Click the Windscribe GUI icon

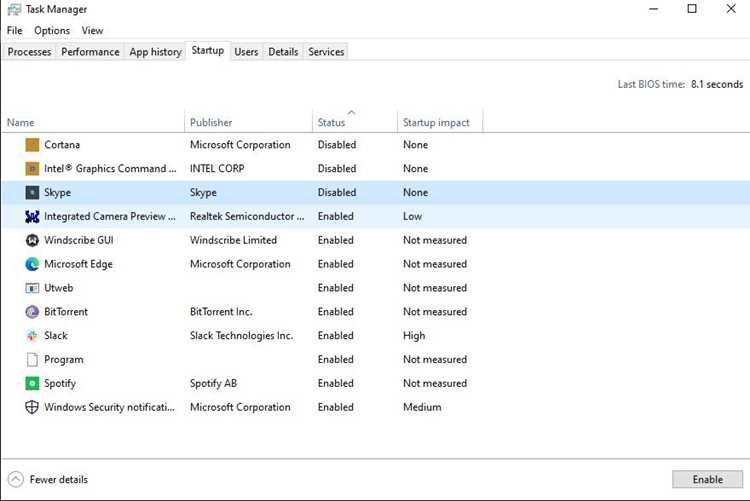pos(32,240)
